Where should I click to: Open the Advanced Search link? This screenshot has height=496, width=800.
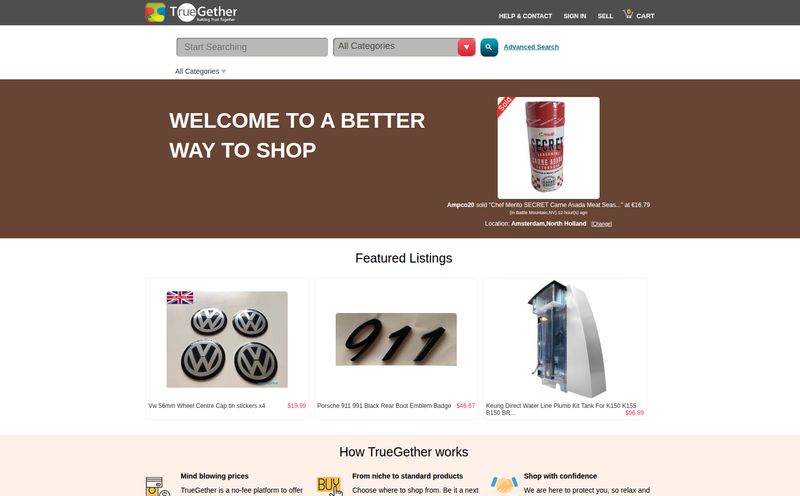point(531,47)
